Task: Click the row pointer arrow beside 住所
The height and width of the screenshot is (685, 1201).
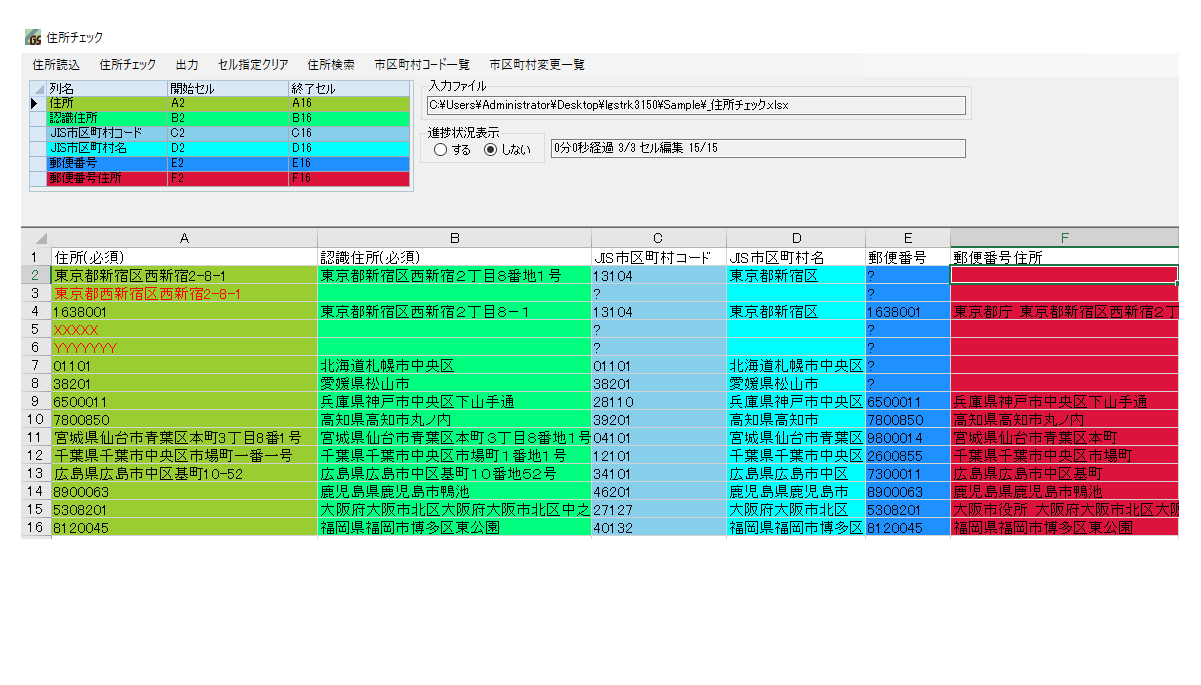Action: 35,103
